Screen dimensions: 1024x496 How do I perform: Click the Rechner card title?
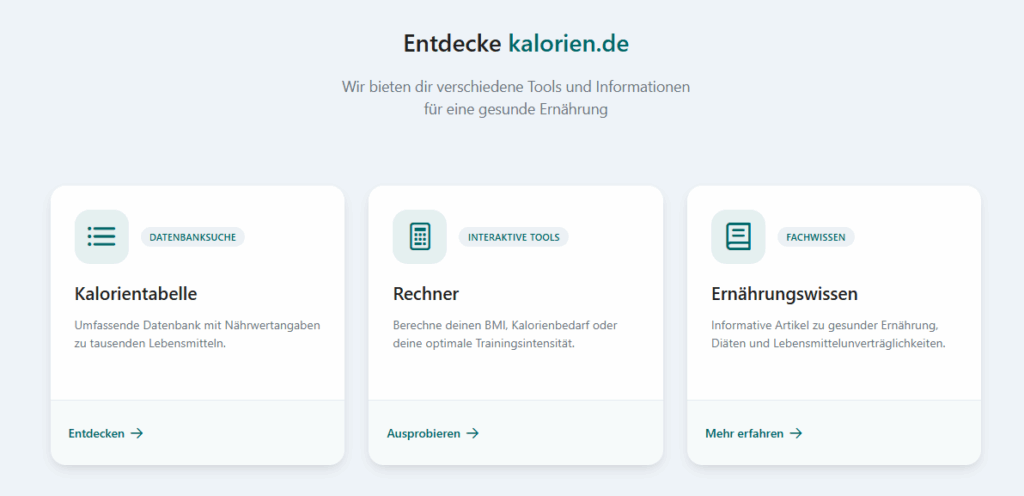[x=426, y=294]
